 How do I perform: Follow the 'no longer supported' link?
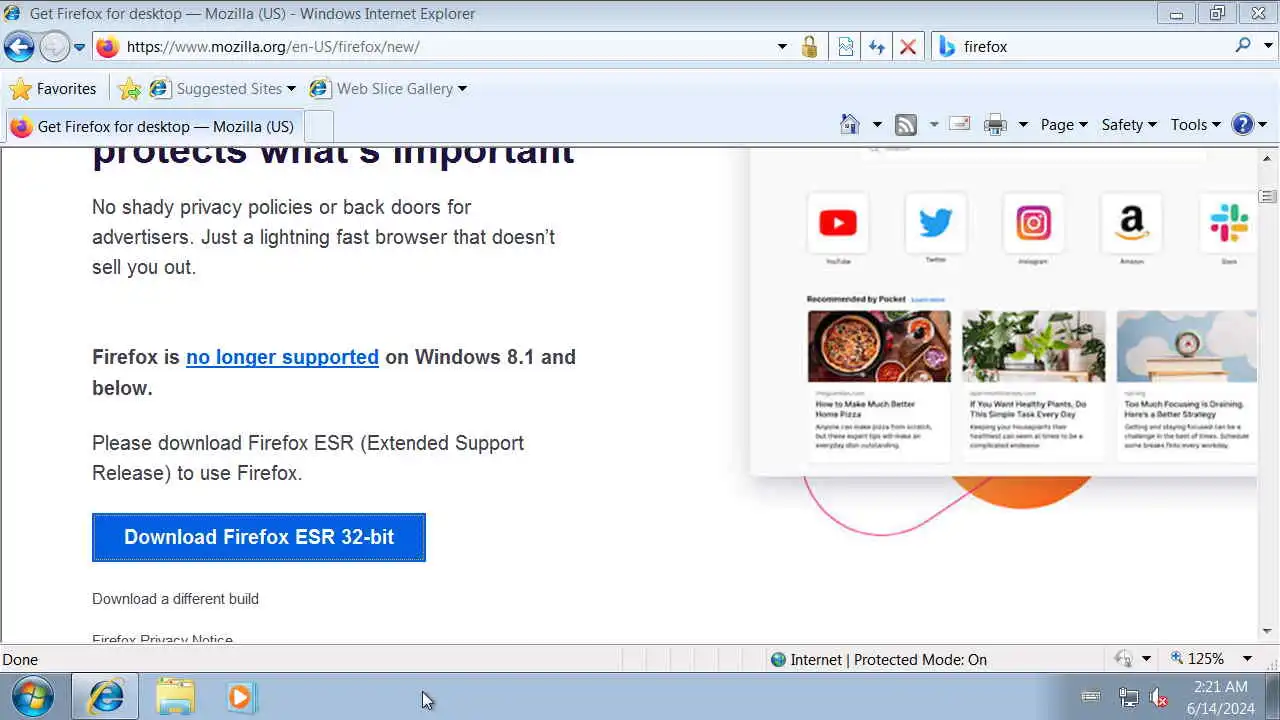coord(282,357)
